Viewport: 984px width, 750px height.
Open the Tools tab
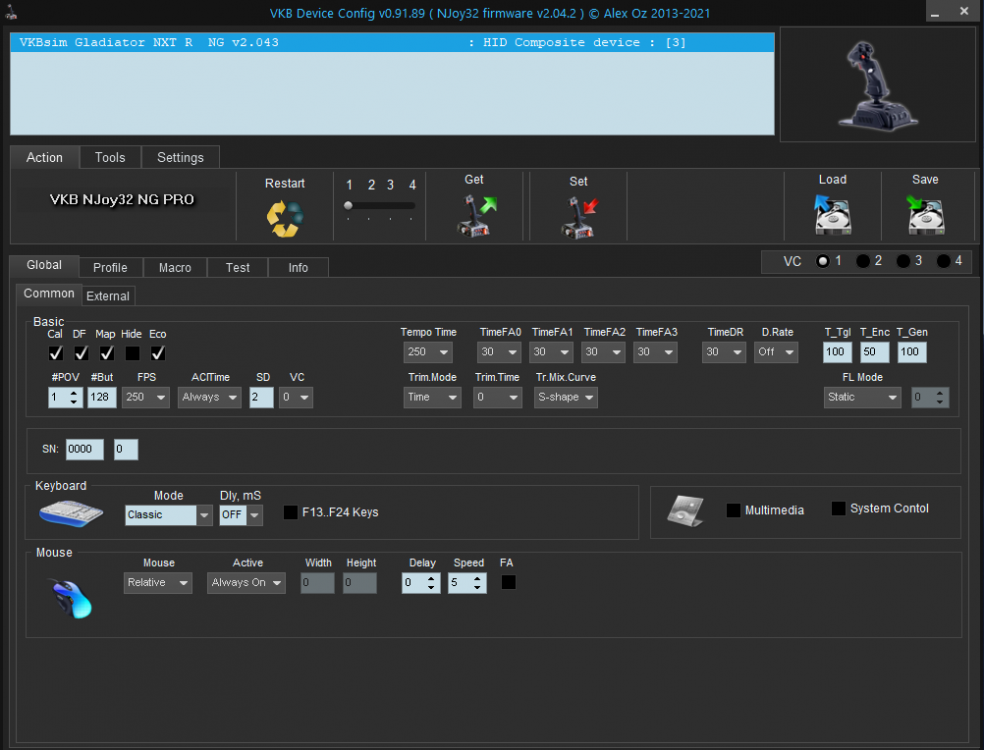click(110, 157)
